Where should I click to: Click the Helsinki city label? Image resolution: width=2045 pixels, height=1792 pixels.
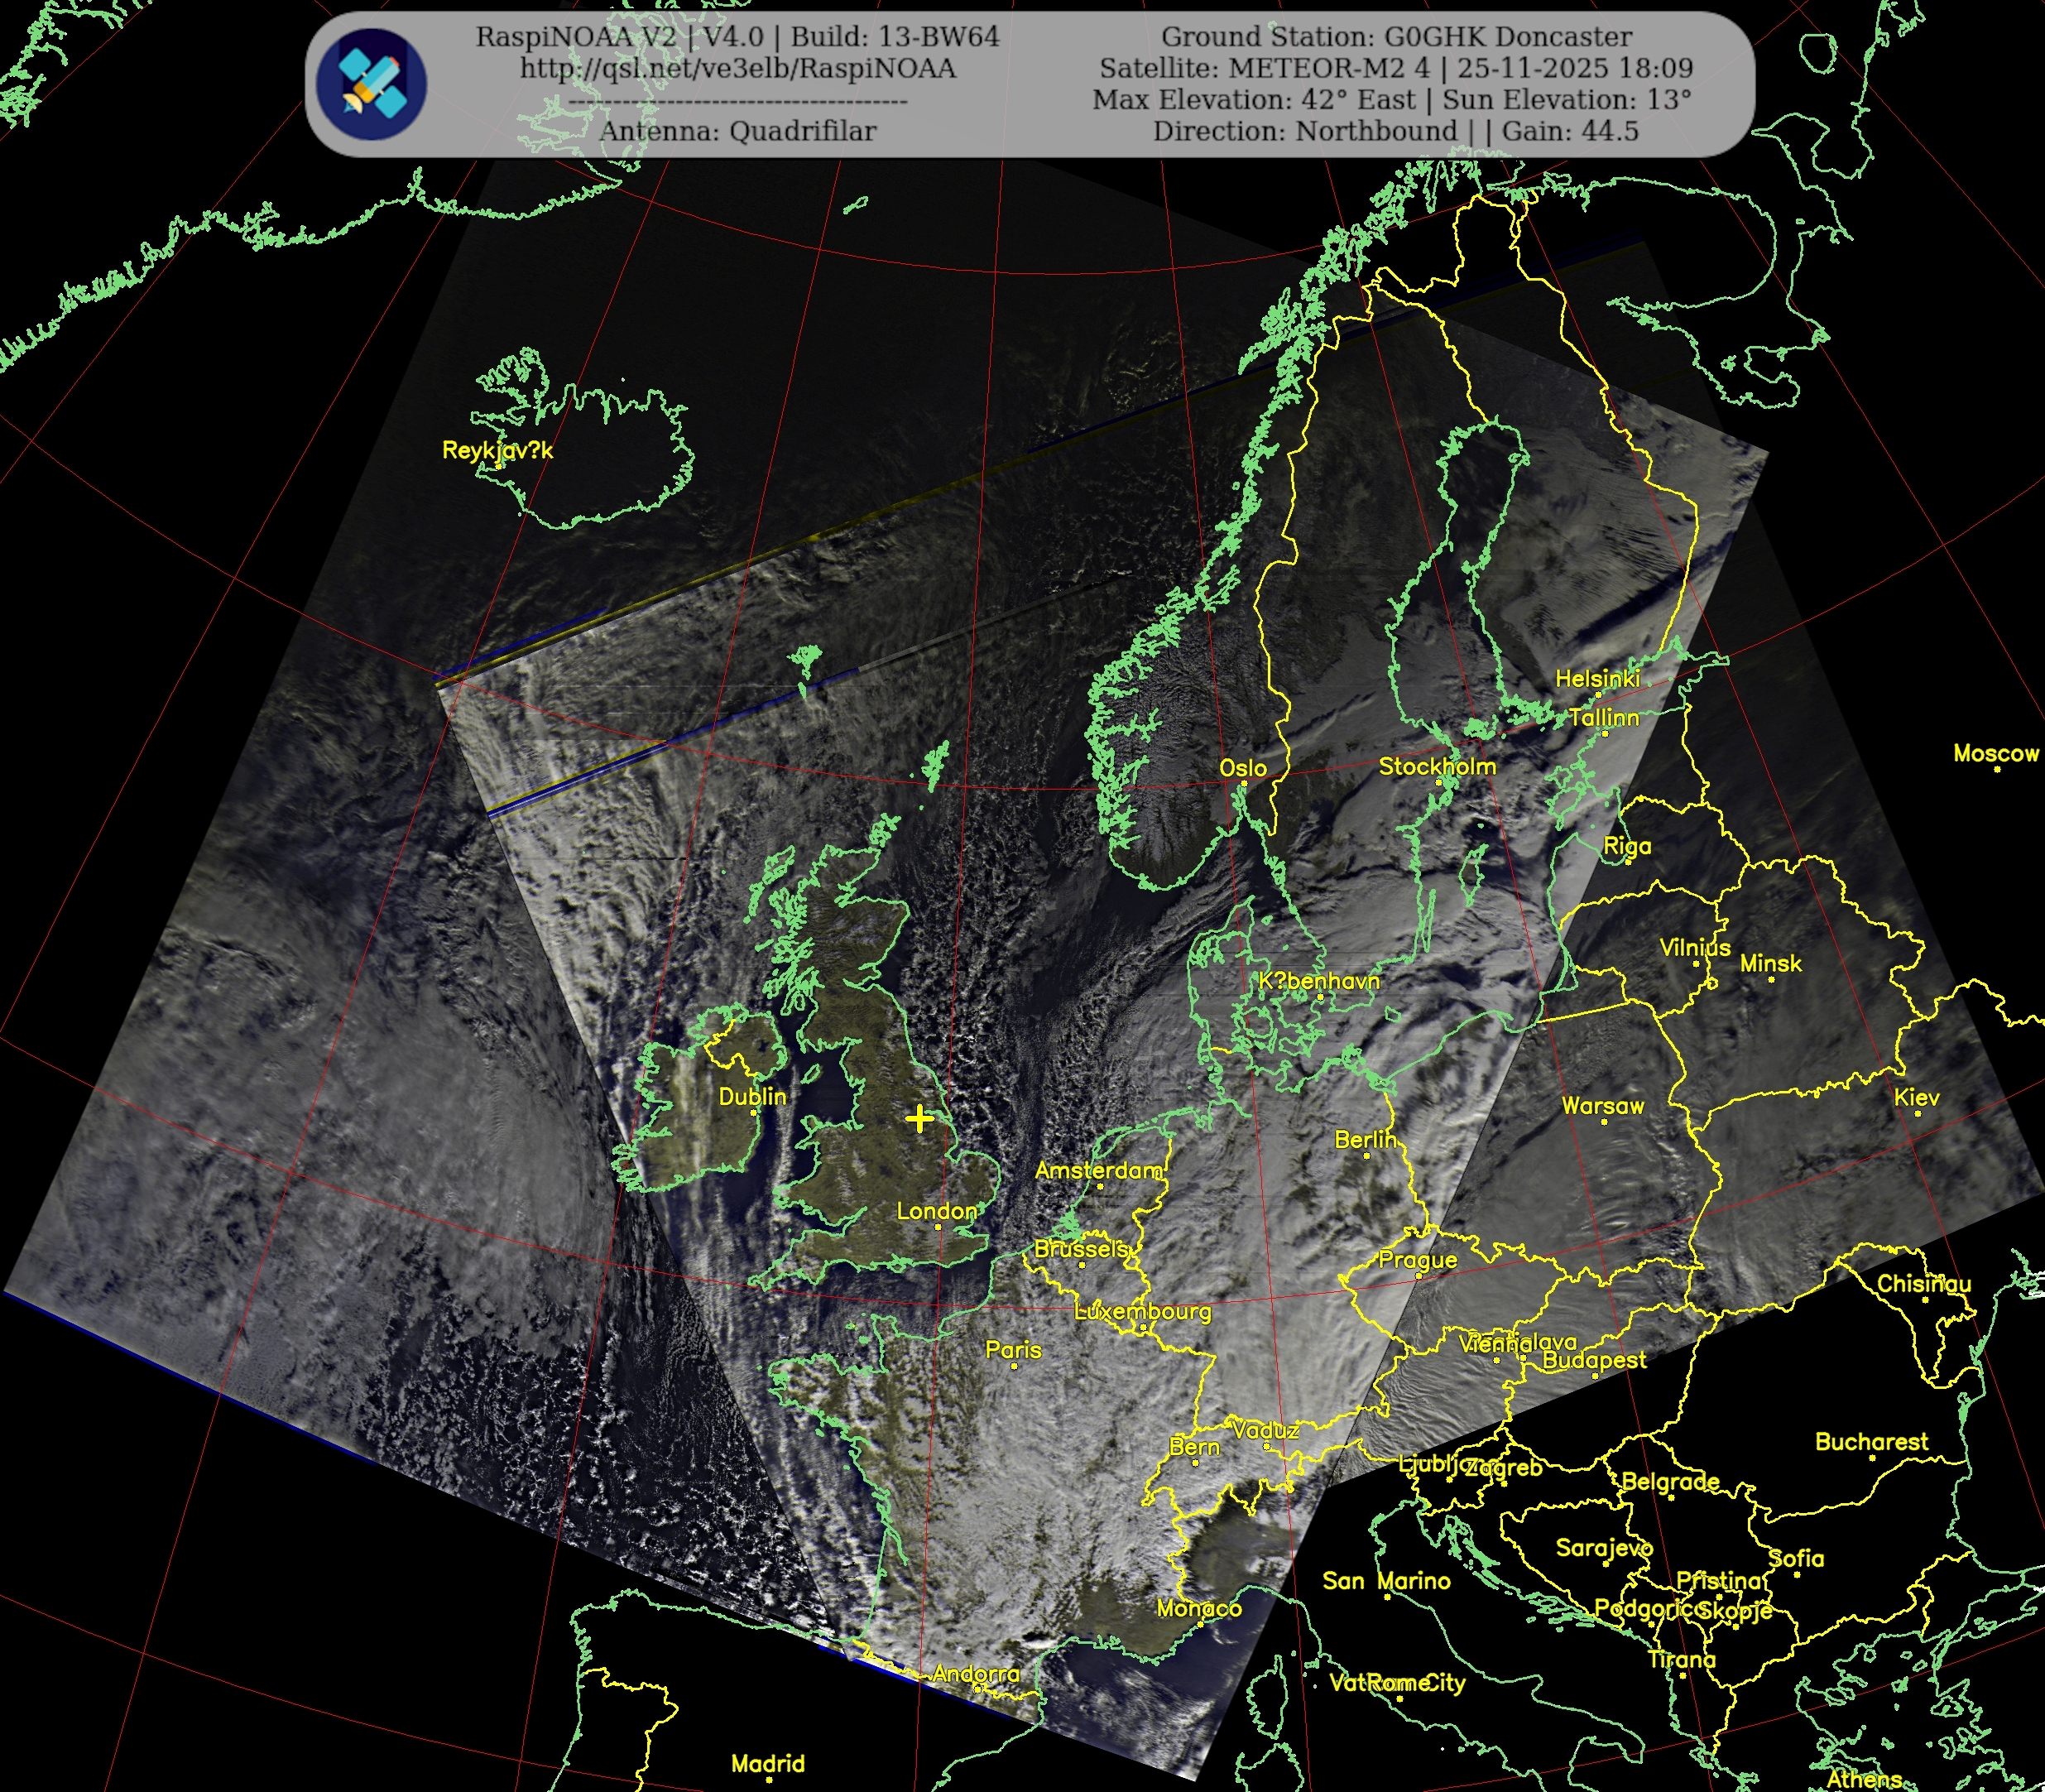click(x=1597, y=678)
